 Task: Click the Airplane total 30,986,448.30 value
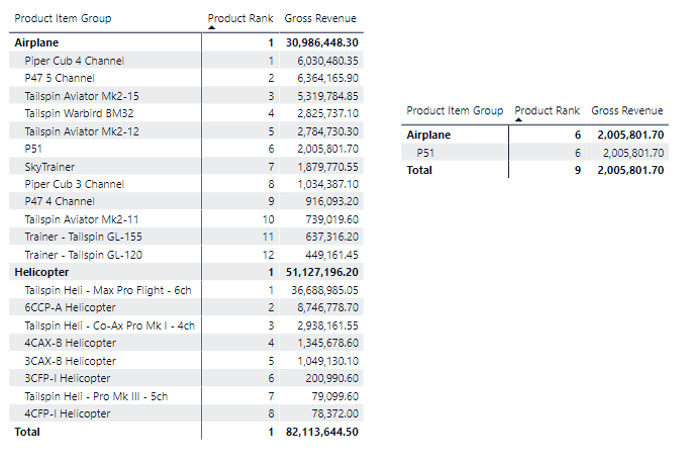pos(322,43)
